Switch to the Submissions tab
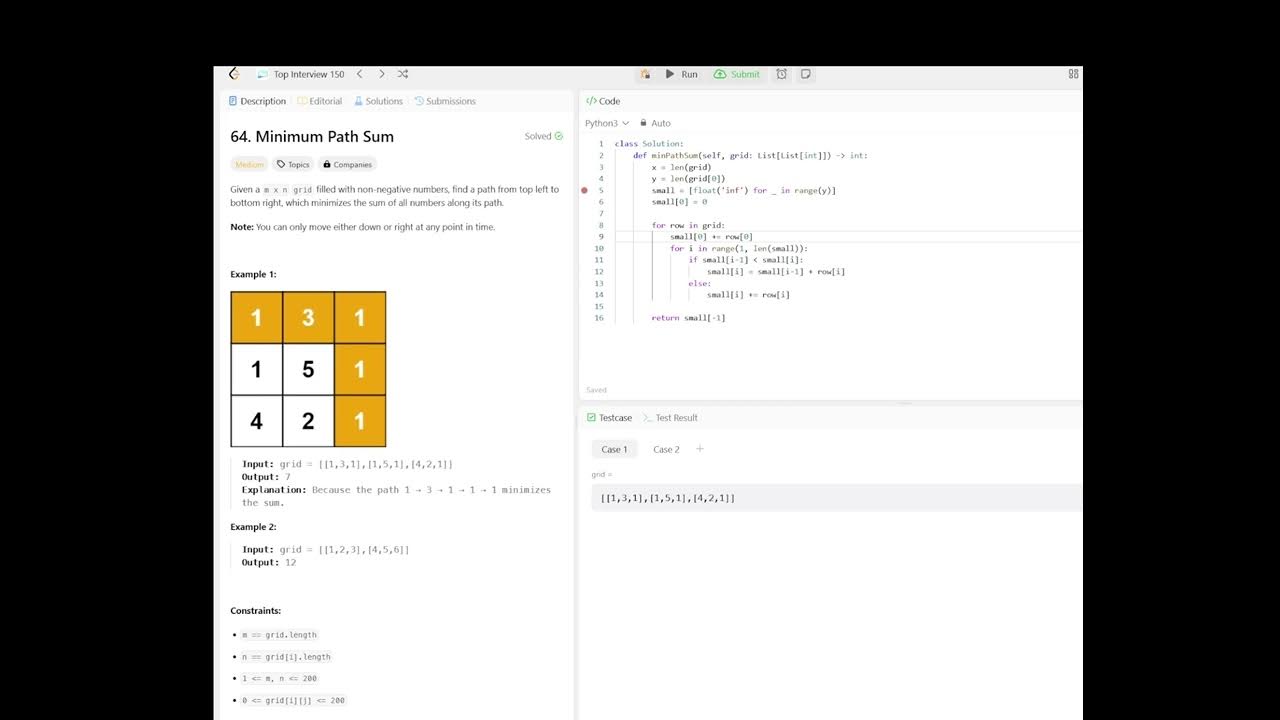The width and height of the screenshot is (1280, 720). pos(446,101)
